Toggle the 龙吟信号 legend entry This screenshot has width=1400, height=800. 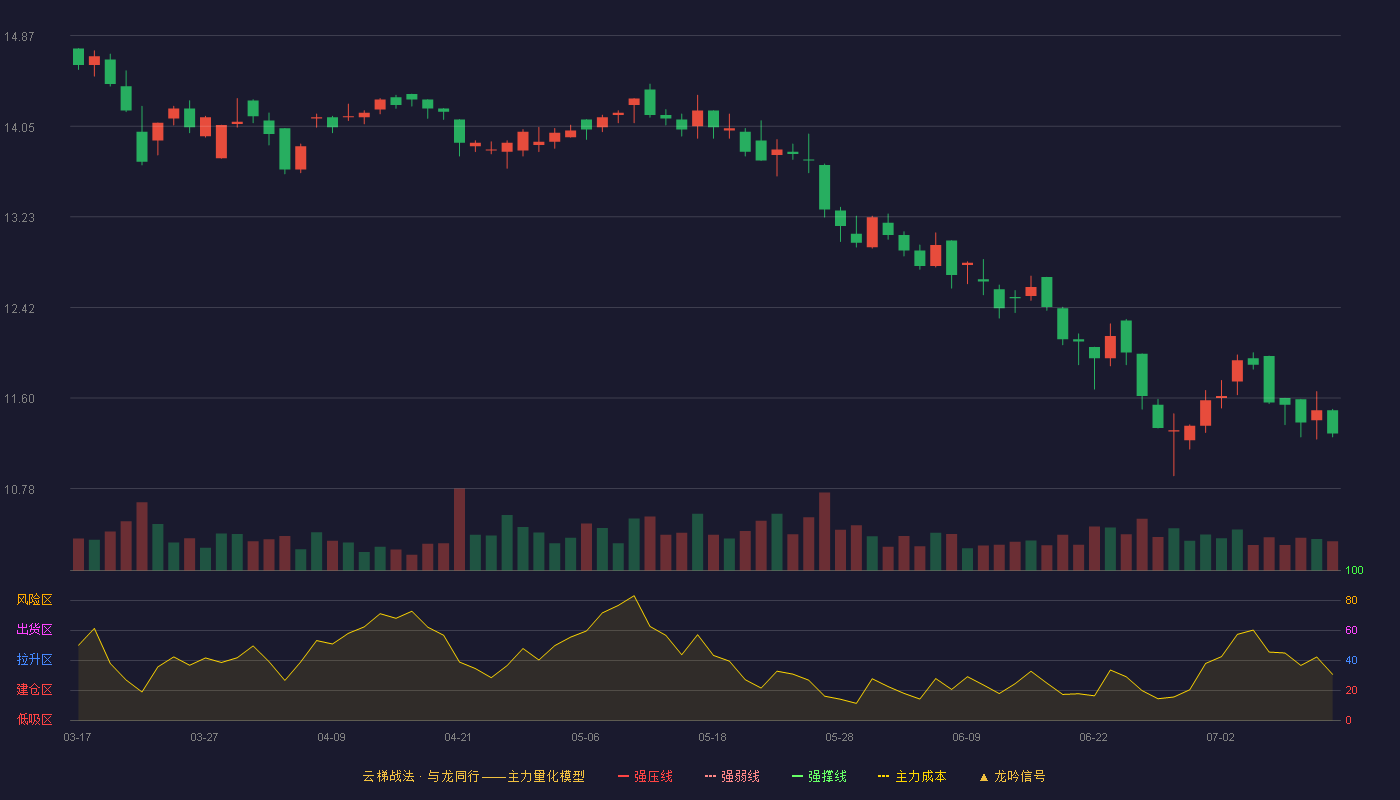[x=1012, y=776]
